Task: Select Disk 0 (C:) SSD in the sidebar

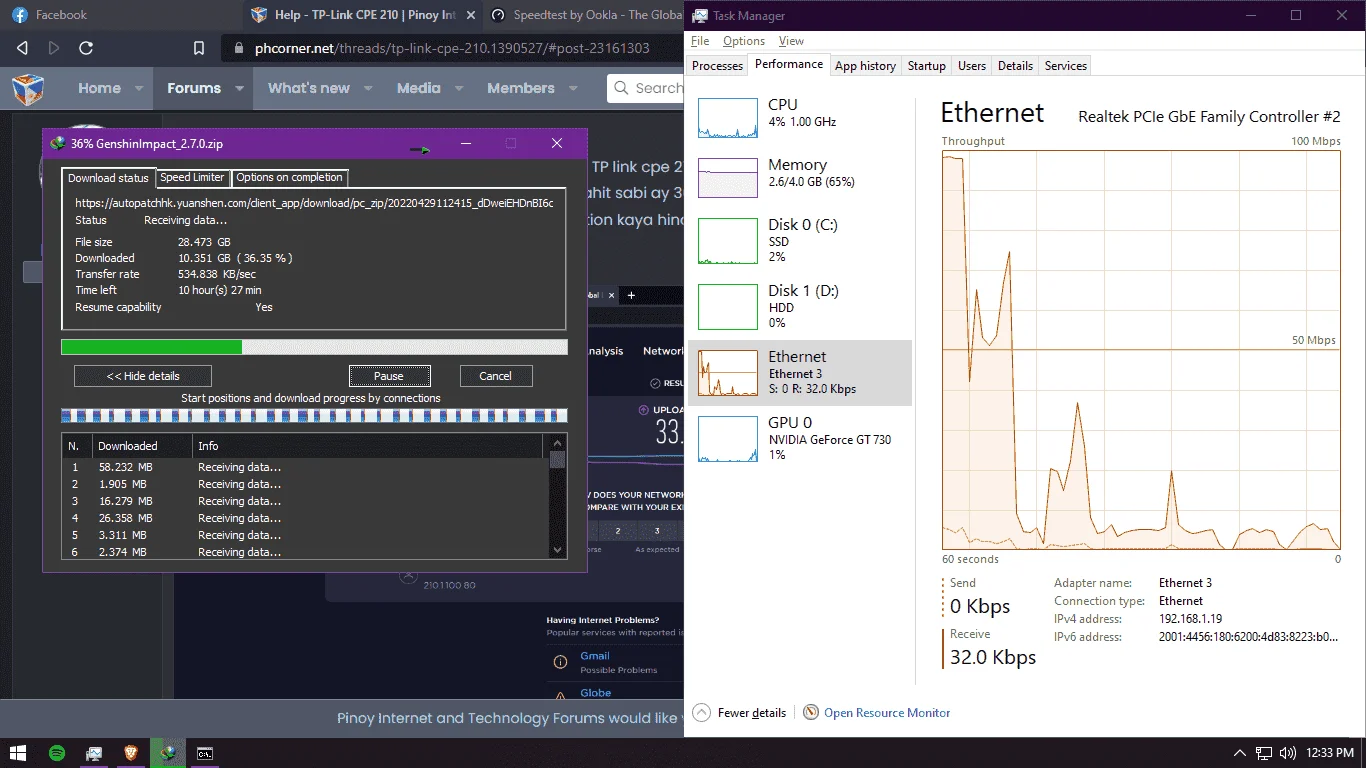Action: pos(800,240)
